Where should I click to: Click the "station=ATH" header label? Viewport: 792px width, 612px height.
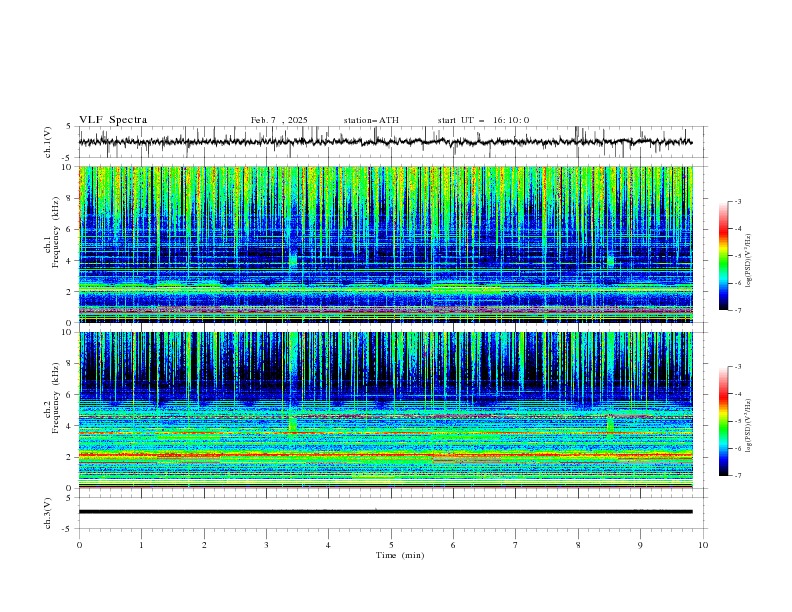[x=371, y=120]
